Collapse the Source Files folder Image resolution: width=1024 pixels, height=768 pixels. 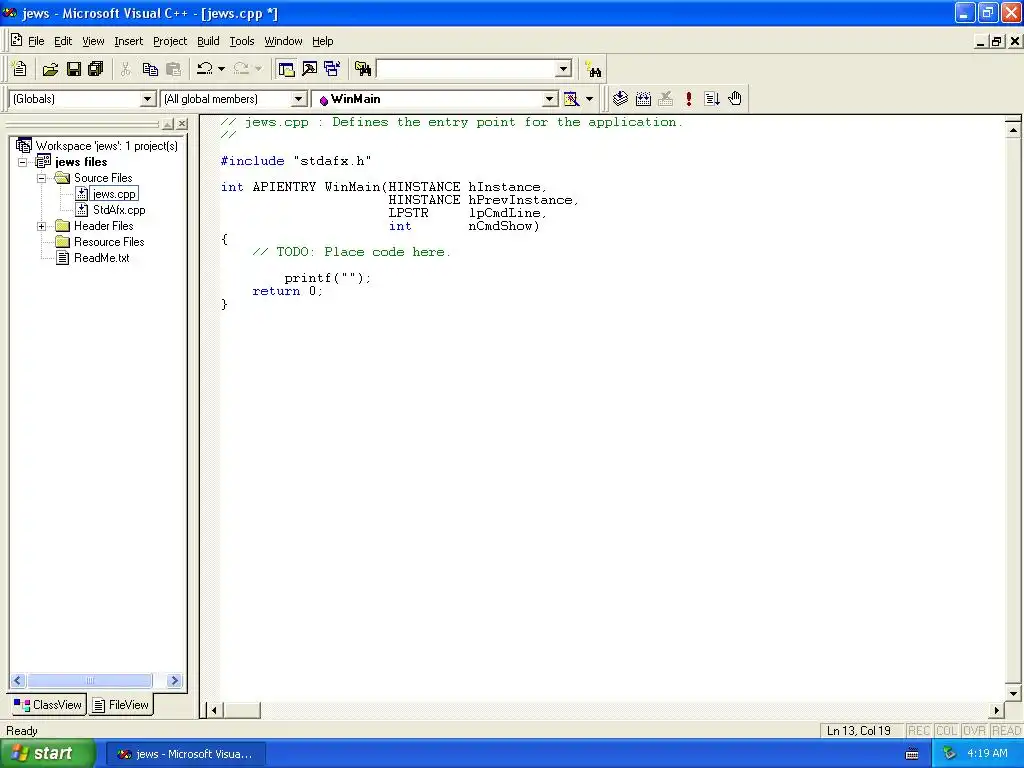click(x=41, y=178)
